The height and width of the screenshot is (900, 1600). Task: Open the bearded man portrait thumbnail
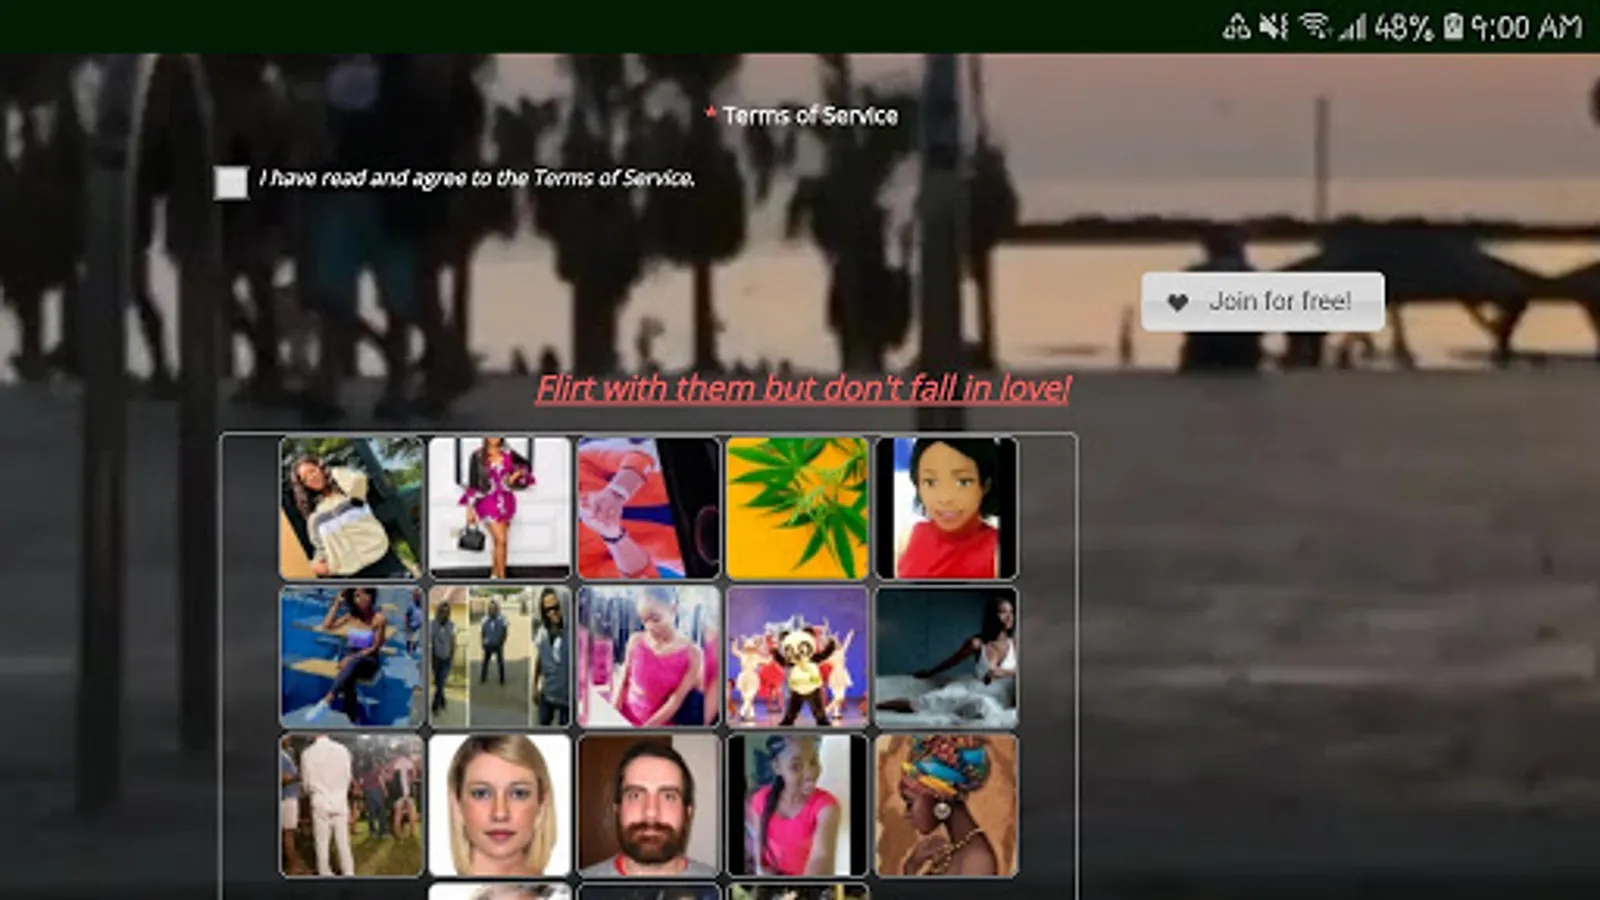pyautogui.click(x=648, y=805)
